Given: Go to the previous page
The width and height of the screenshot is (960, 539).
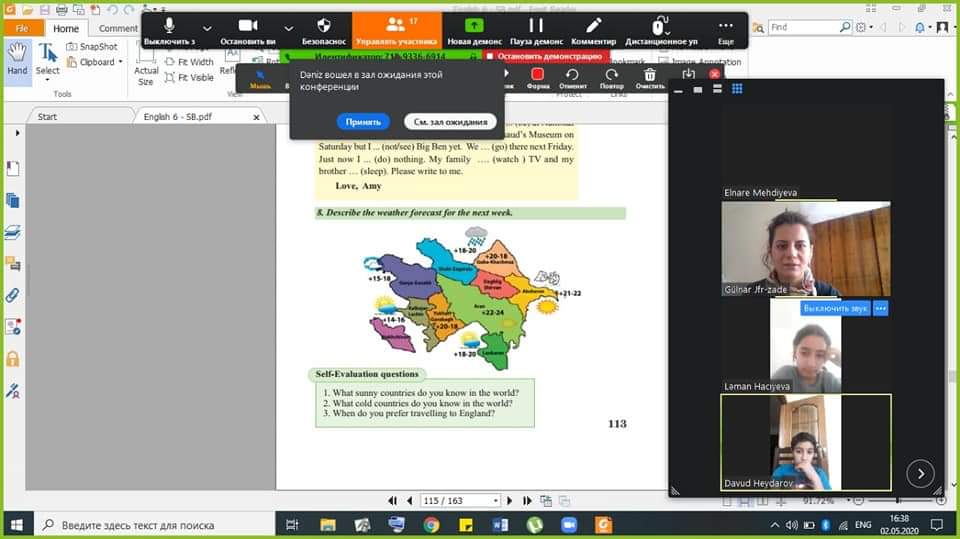Looking at the screenshot, I should pos(410,500).
